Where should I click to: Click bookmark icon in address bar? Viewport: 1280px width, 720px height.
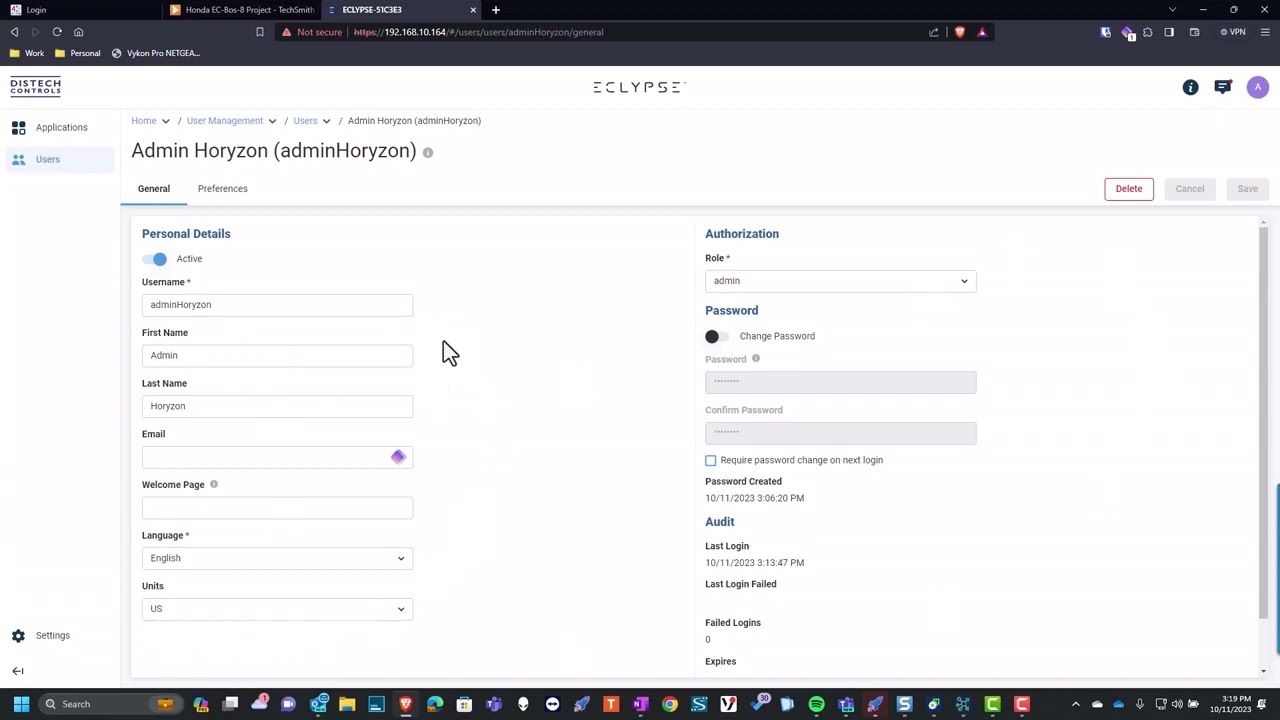(x=259, y=32)
